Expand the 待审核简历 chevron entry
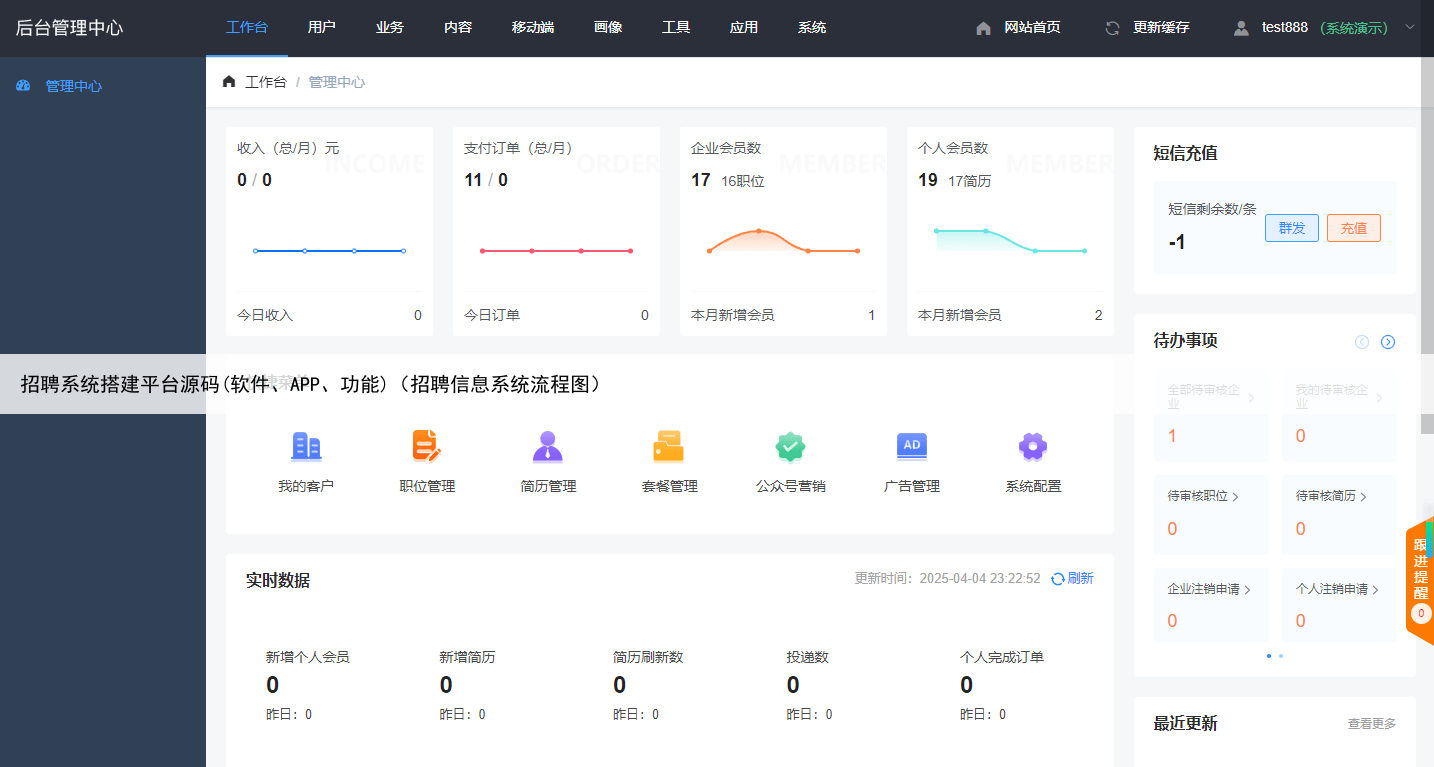This screenshot has height=767, width=1434. [x=1363, y=497]
